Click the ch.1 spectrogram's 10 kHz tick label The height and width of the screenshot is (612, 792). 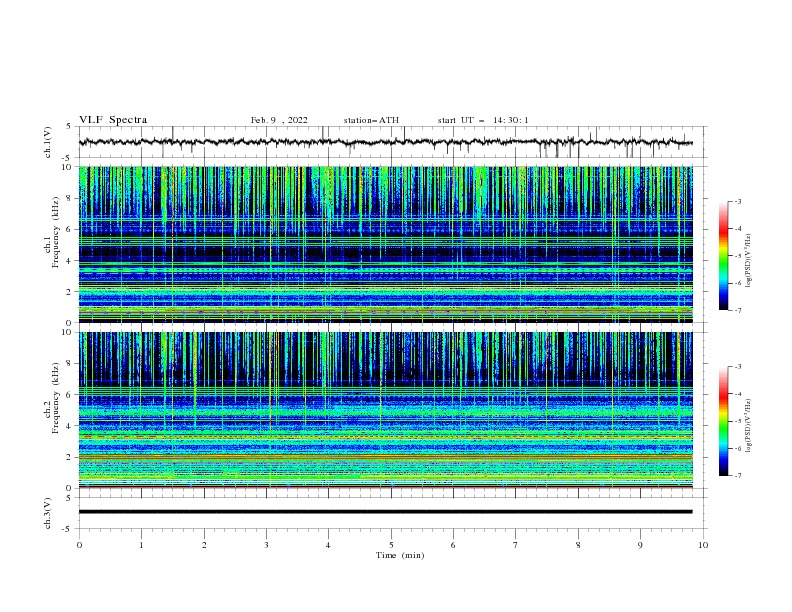68,167
